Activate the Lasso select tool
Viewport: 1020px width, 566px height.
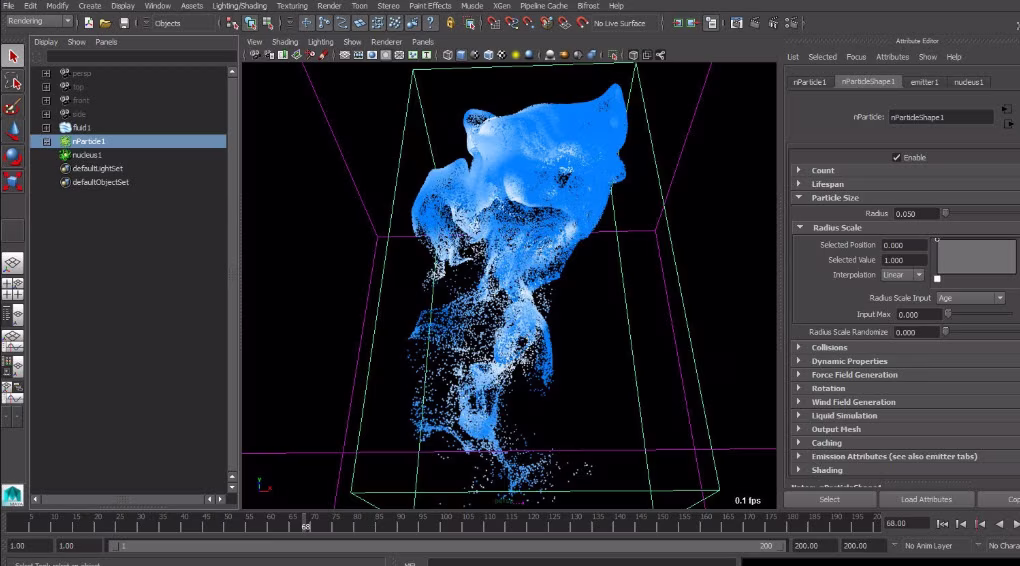(13, 82)
